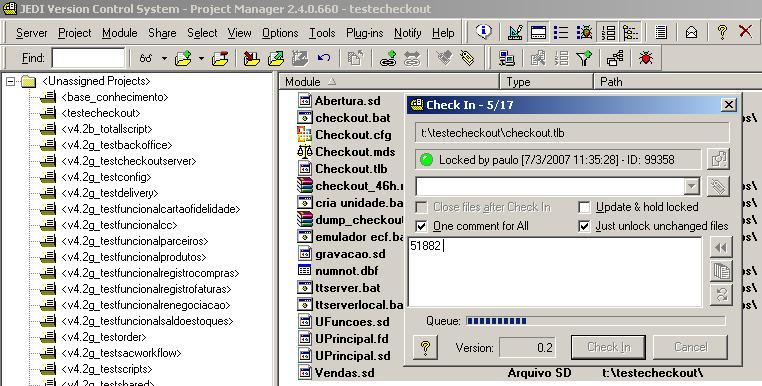Screen dimensions: 762x386
Task: Open the Plug-ins menu
Action: [x=364, y=33]
